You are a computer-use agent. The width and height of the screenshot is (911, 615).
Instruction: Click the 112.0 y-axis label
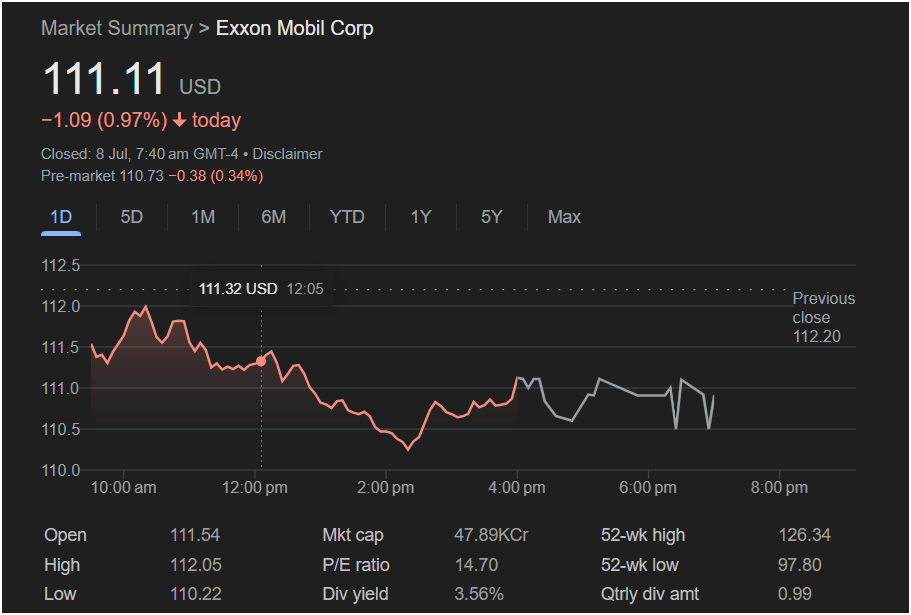coord(60,306)
